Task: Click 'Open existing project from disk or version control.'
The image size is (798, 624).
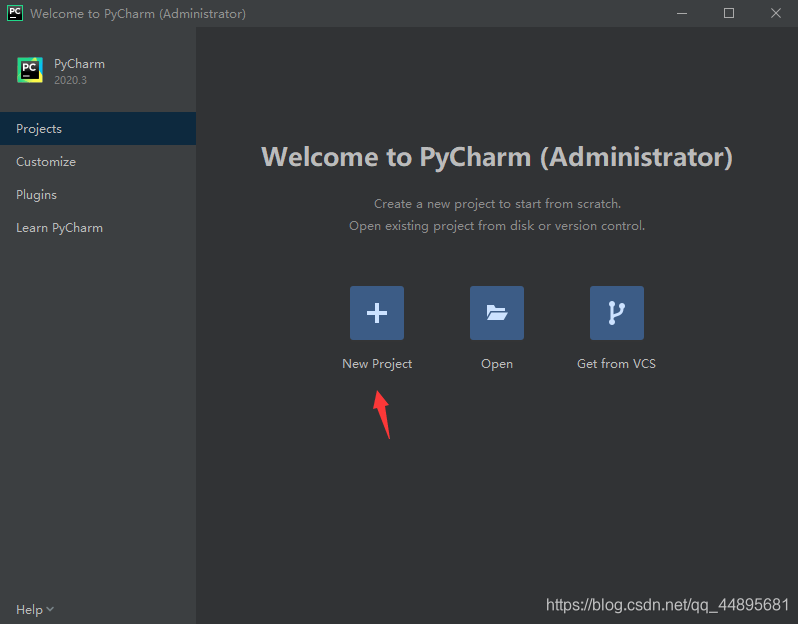Action: (x=497, y=225)
